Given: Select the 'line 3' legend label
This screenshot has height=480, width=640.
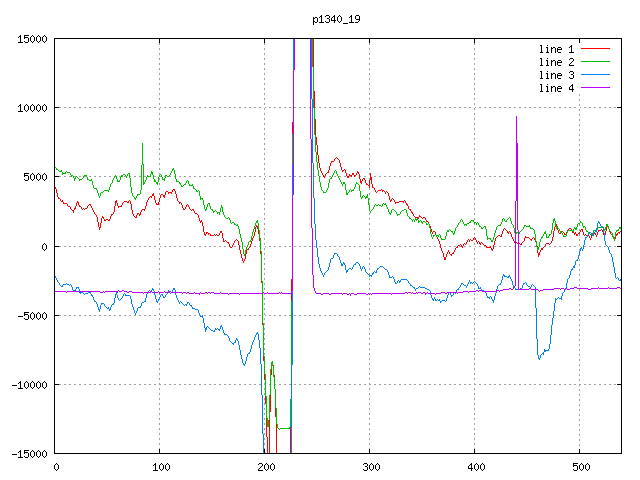Looking at the screenshot, I should click(556, 75).
